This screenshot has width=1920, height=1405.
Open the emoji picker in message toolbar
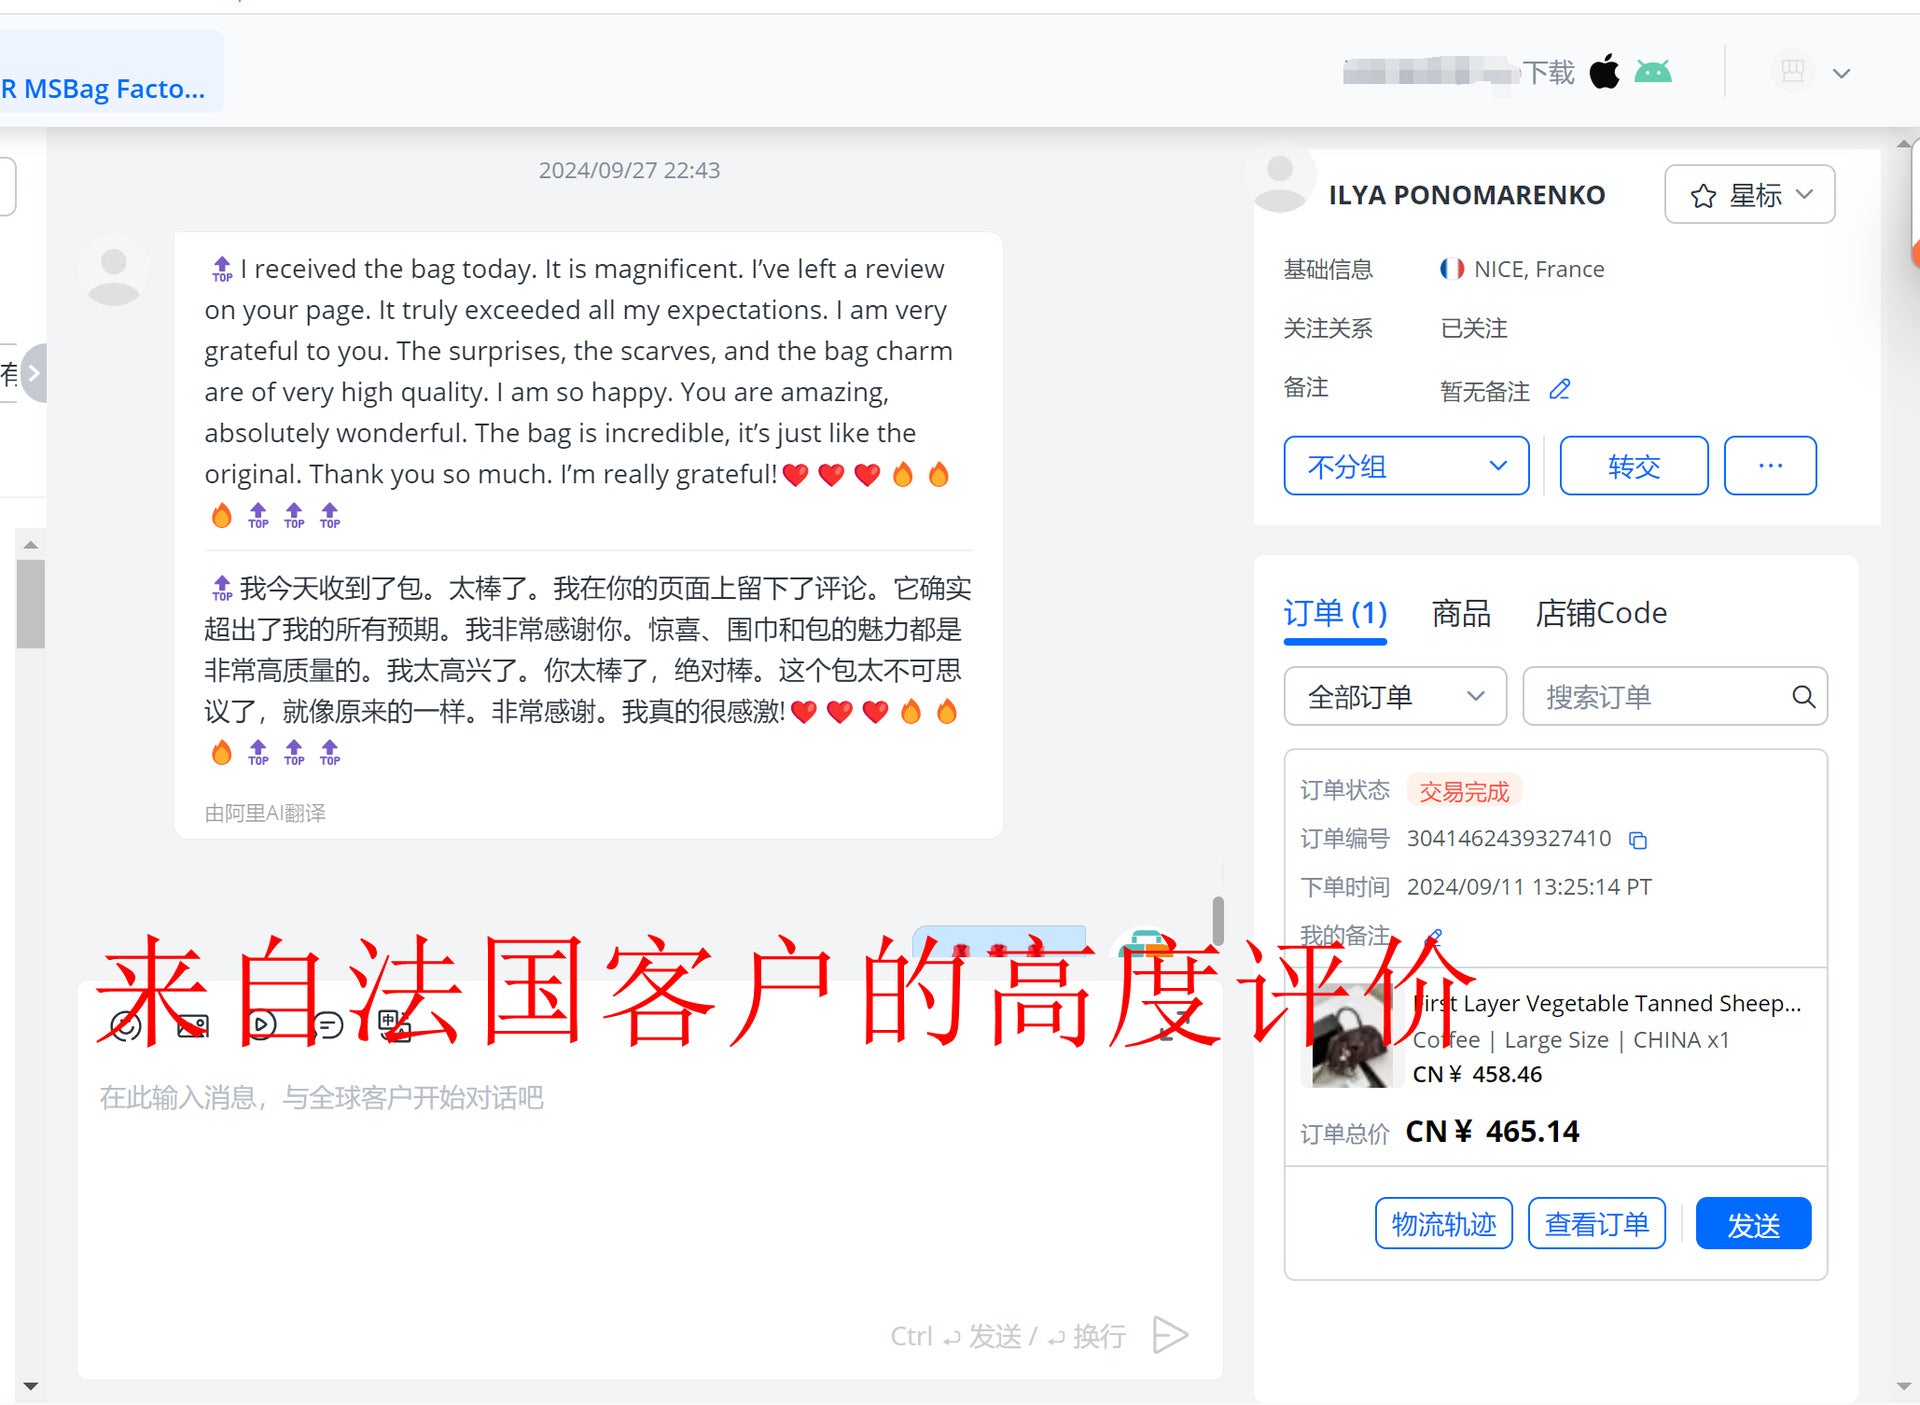point(126,1025)
